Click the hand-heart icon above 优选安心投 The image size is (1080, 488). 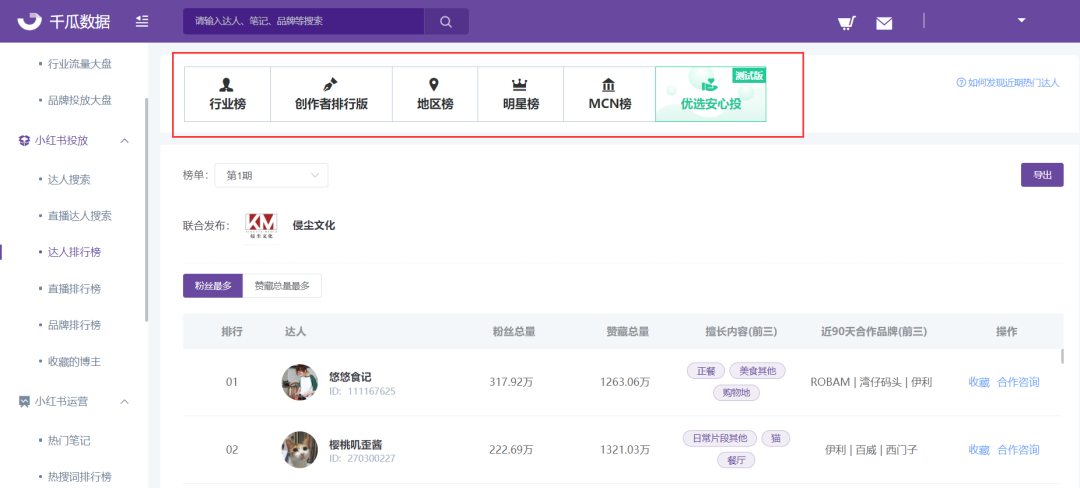tap(710, 85)
